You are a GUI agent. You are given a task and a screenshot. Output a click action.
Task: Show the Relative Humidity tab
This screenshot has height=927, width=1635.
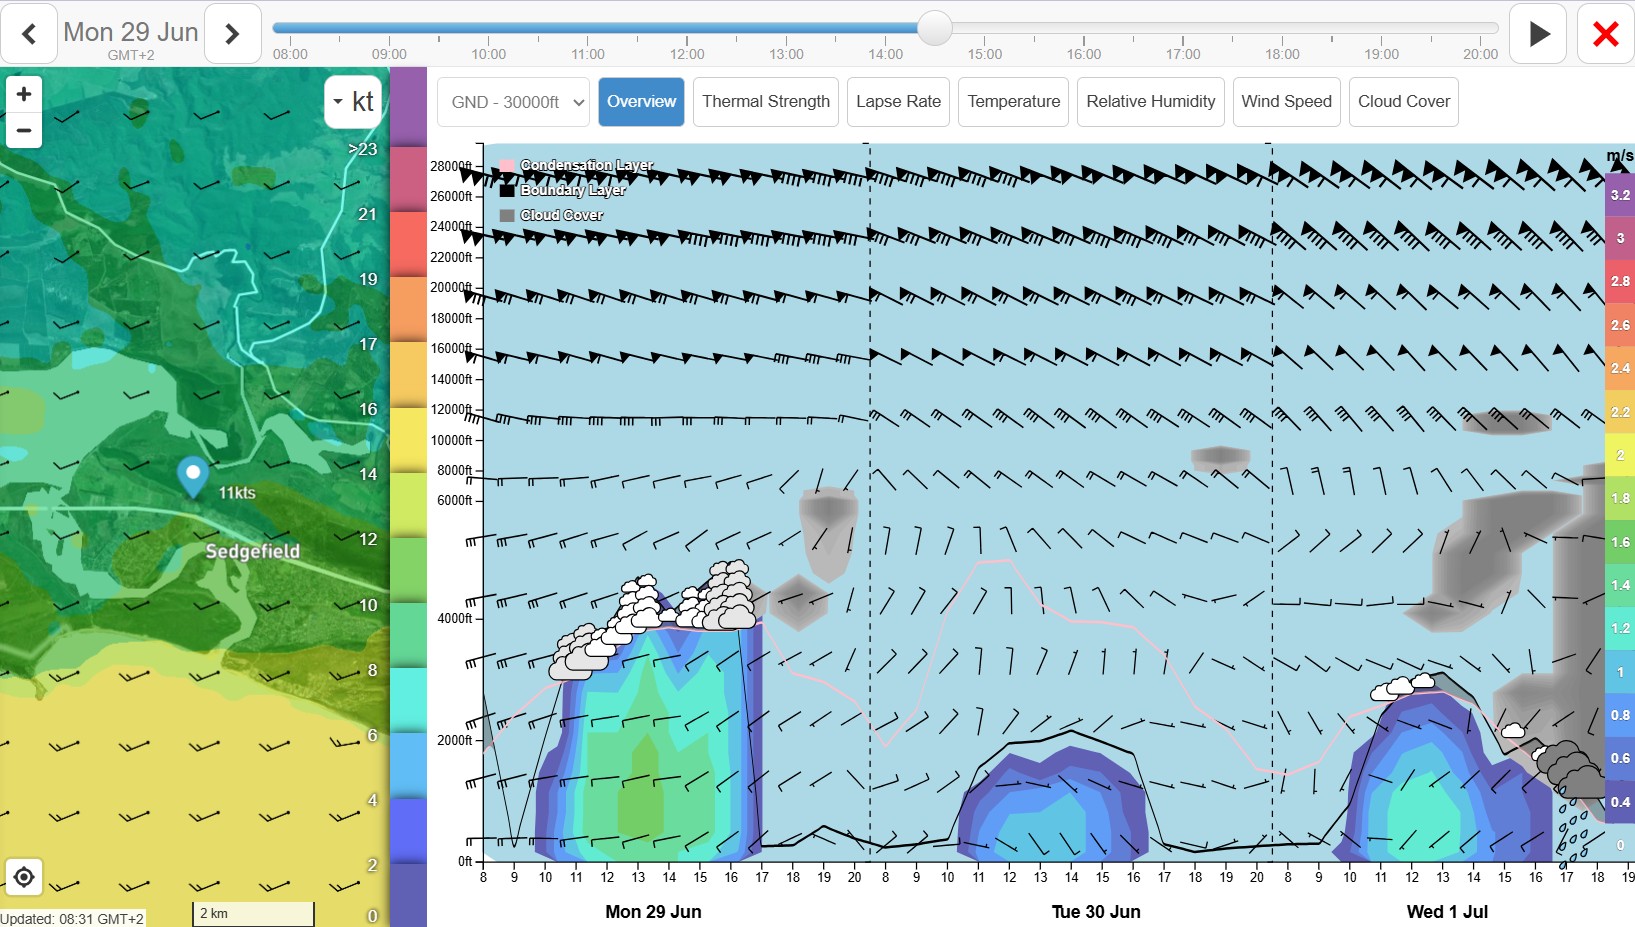click(1150, 102)
